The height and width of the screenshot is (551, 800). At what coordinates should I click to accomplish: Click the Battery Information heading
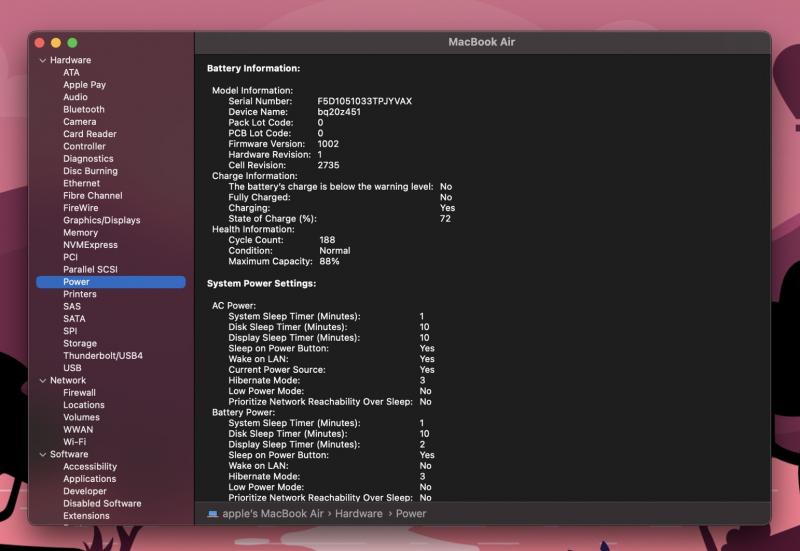[x=254, y=68]
